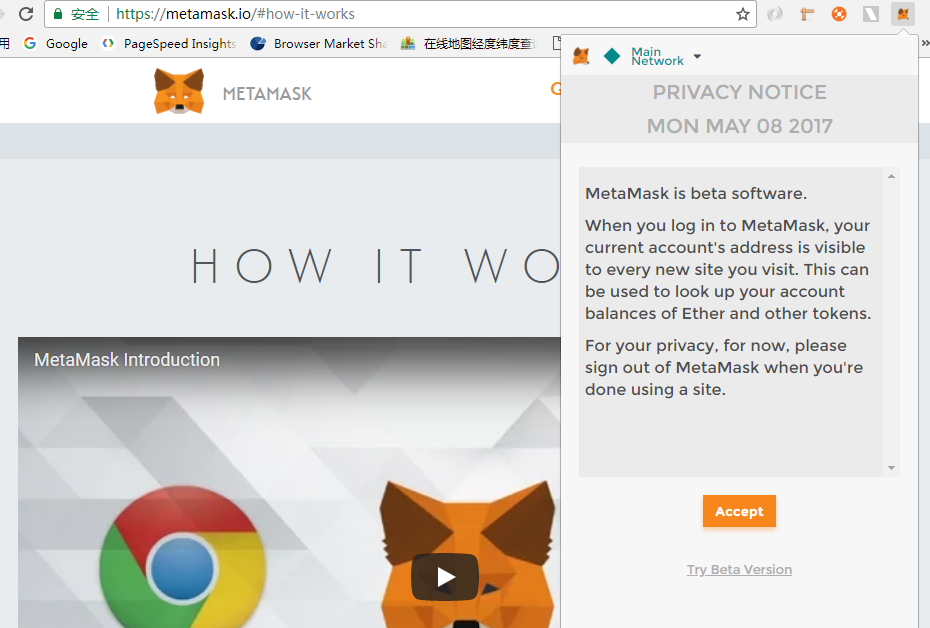This screenshot has width=930, height=628.
Task: Open the Main Network dropdown arrow
Action: (697, 57)
